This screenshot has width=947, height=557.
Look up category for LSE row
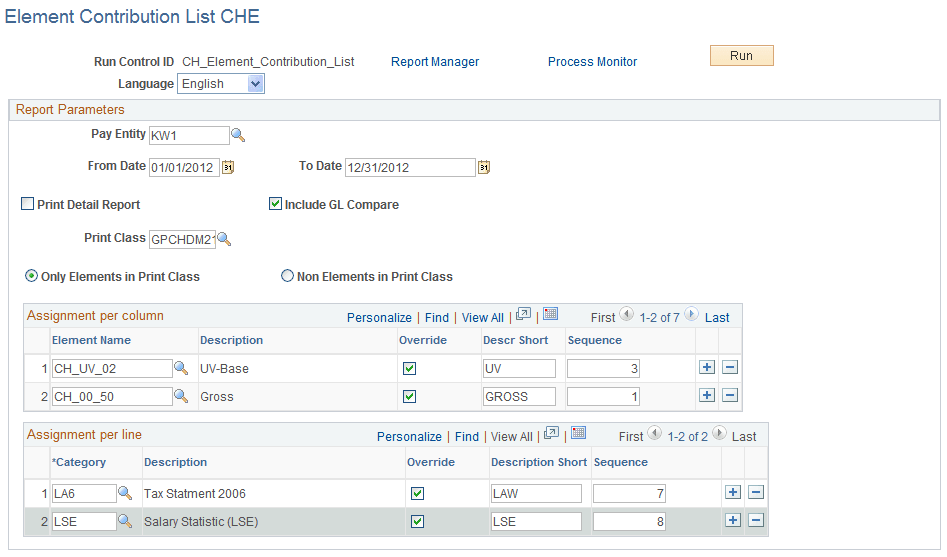(124, 521)
